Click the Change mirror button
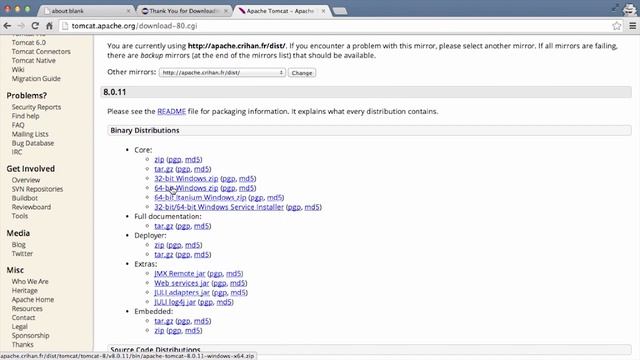 coord(302,73)
